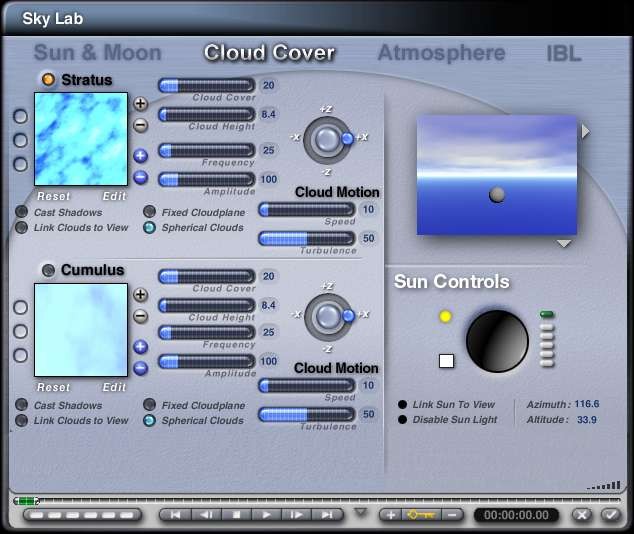Switch to the Sun & Moon tab
The width and height of the screenshot is (634, 534).
pyautogui.click(x=97, y=54)
